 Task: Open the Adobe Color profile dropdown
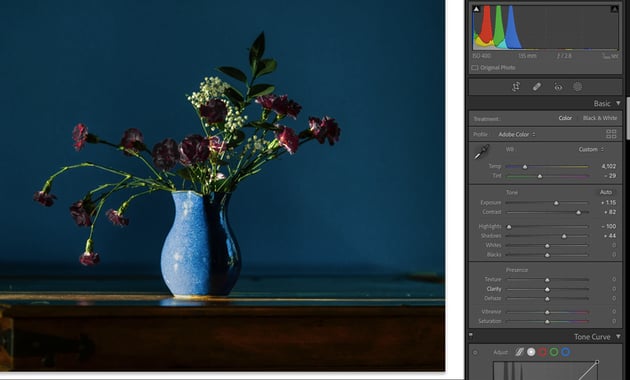(x=517, y=134)
